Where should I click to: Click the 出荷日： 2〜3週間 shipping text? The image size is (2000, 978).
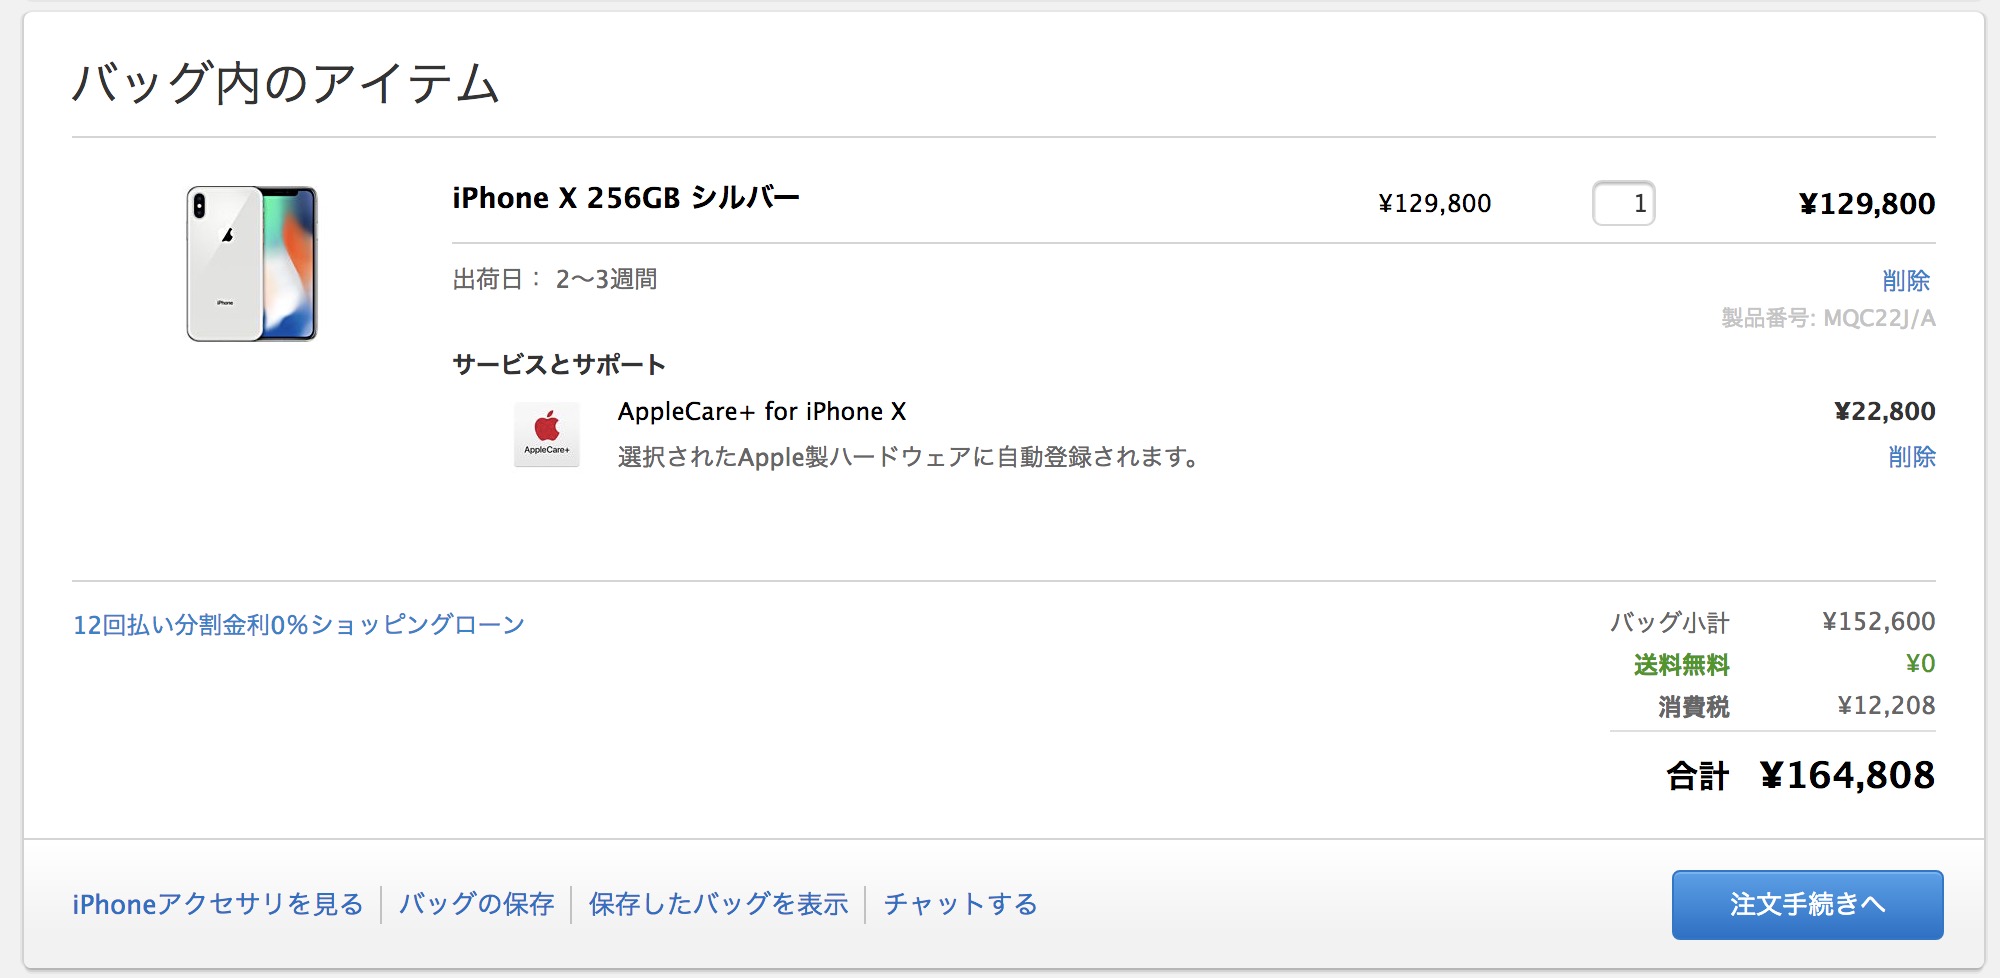[x=555, y=279]
